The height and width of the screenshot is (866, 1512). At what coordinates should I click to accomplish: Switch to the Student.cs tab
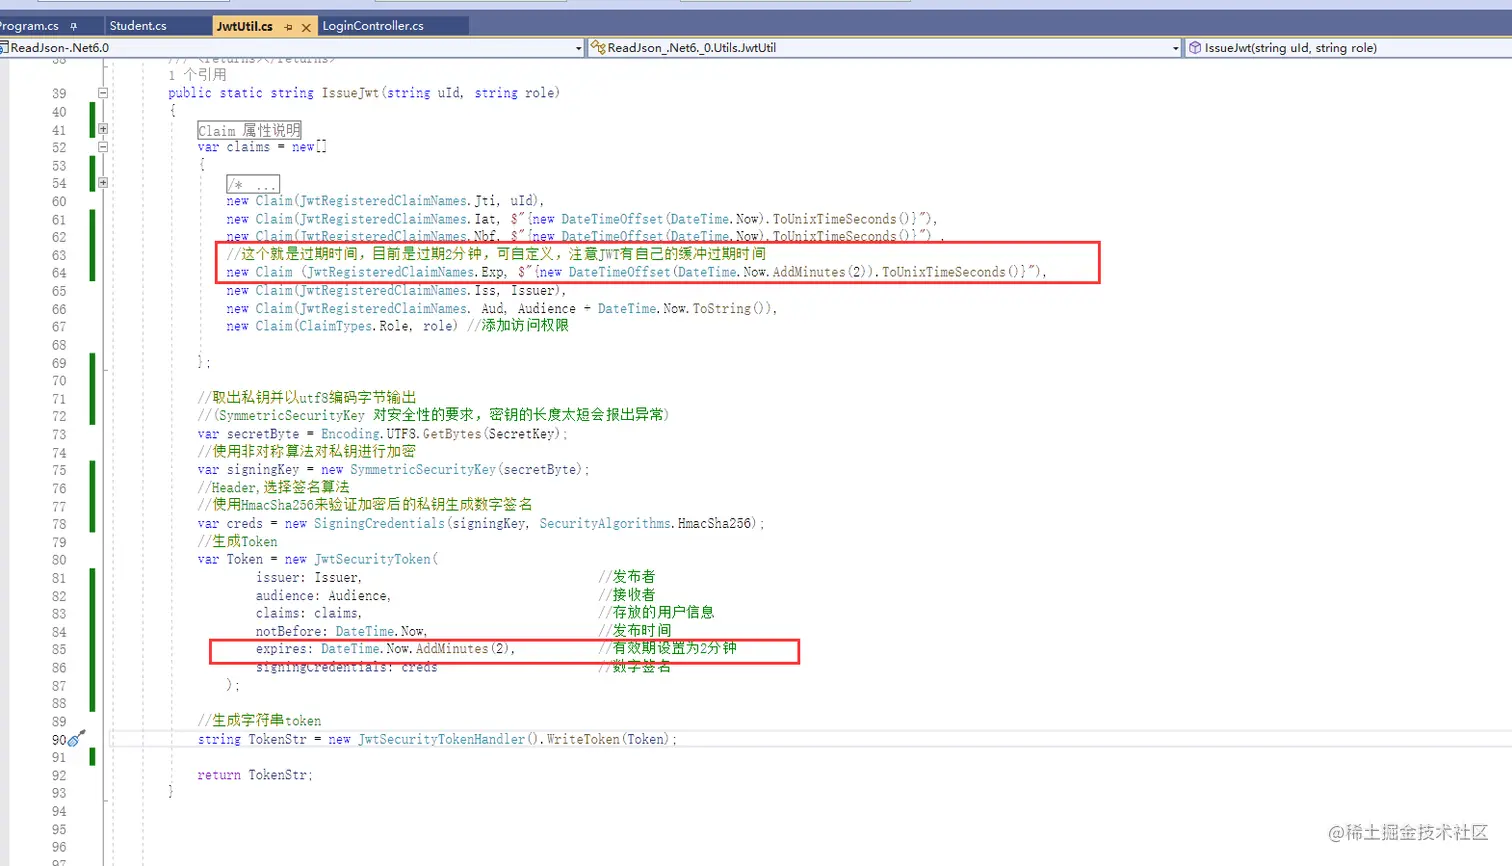pos(138,26)
